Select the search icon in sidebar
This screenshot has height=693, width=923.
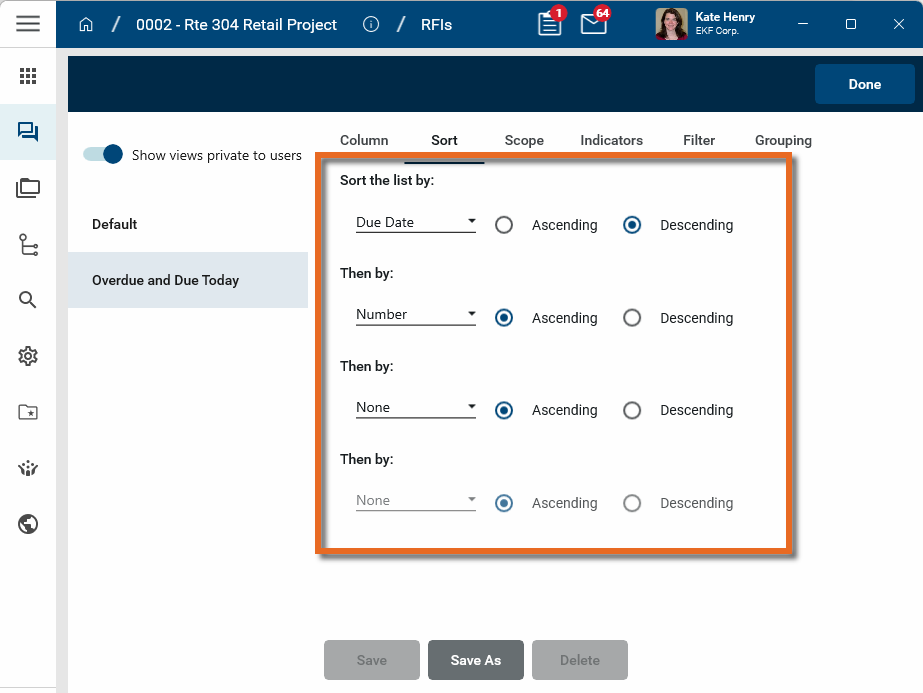pos(28,300)
